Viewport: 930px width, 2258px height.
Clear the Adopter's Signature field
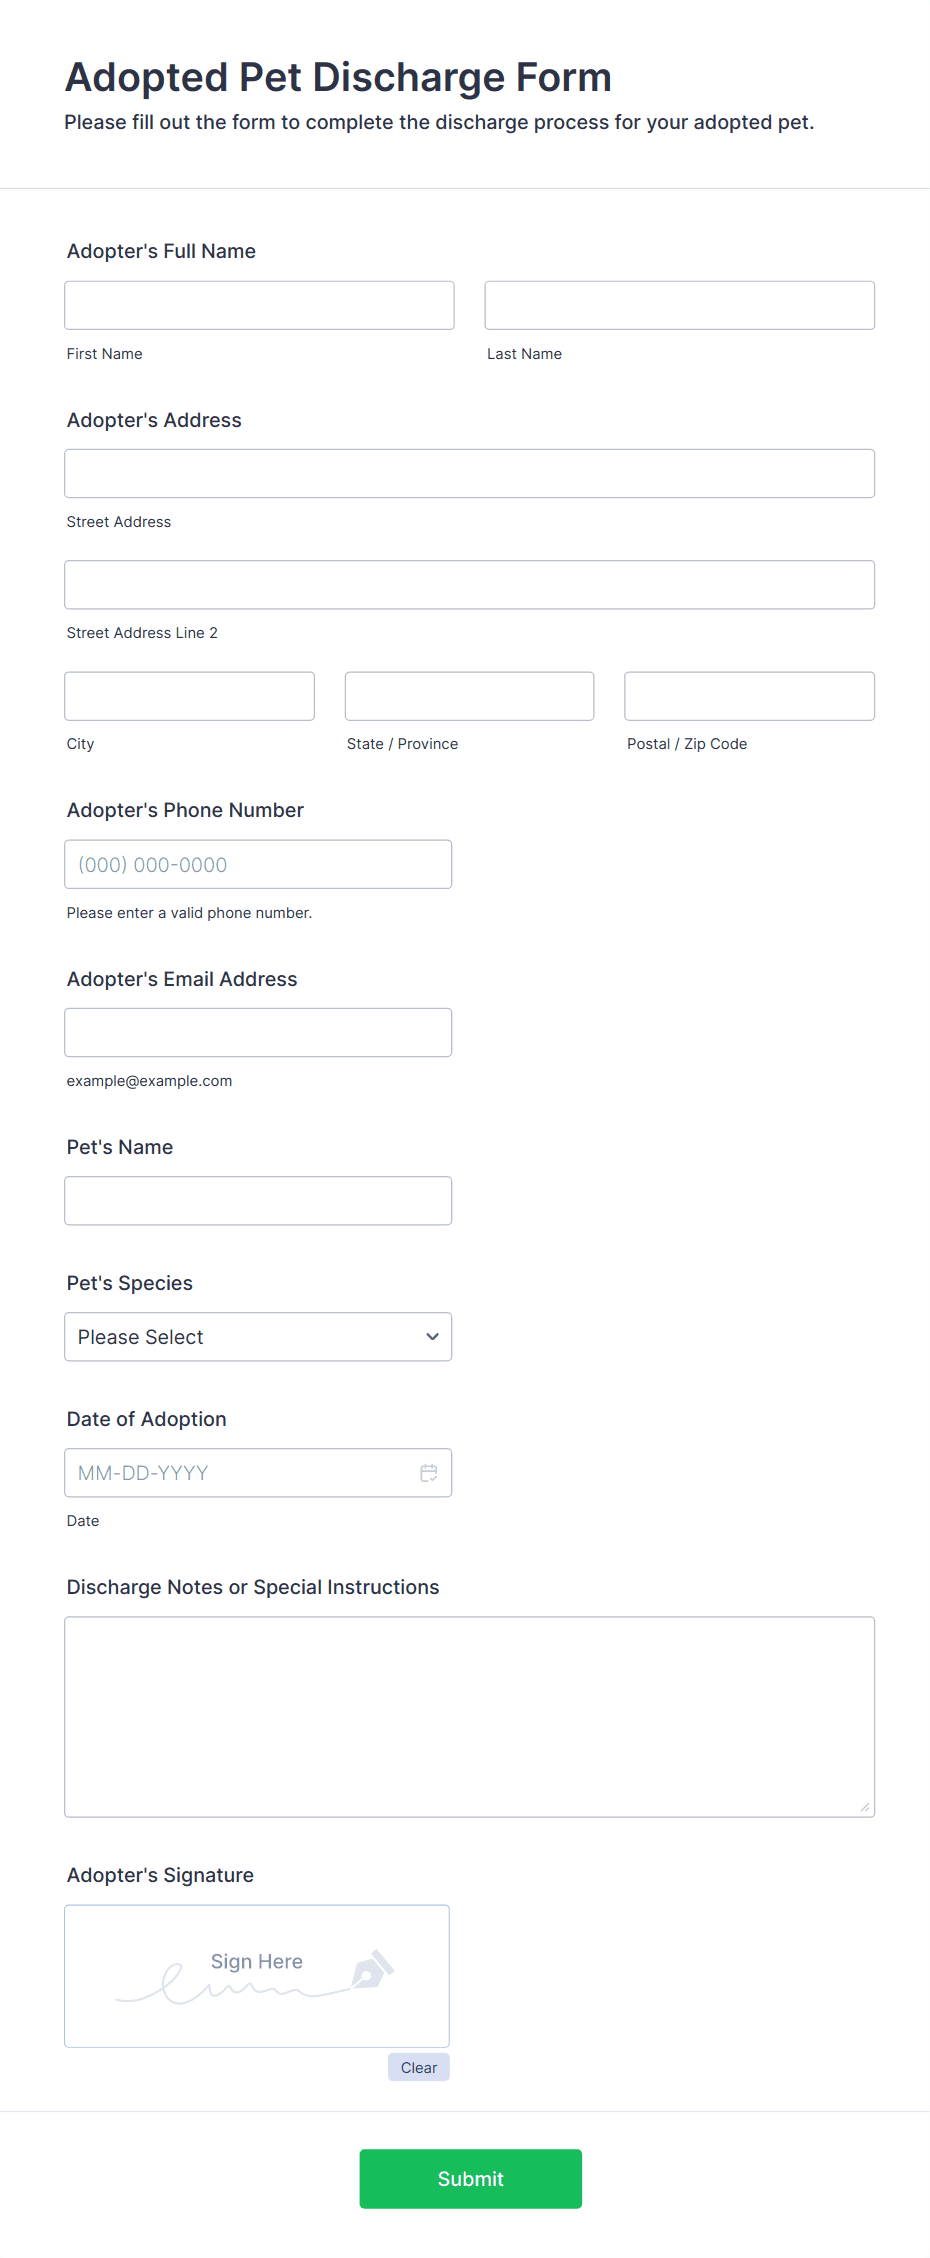[418, 2067]
